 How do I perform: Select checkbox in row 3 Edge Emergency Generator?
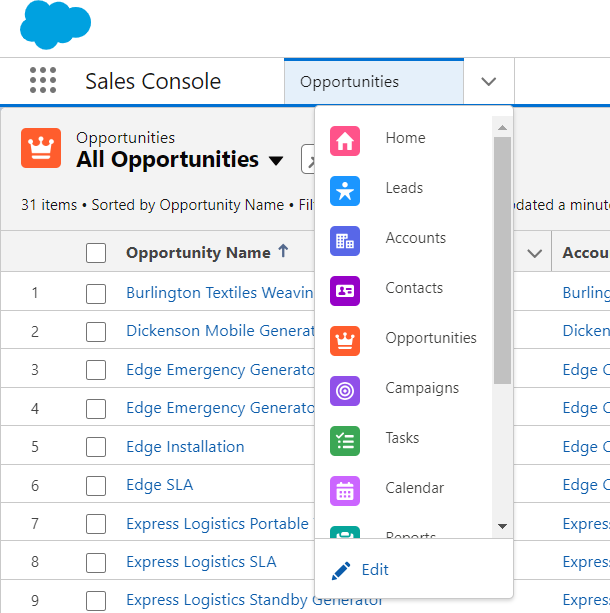(96, 370)
